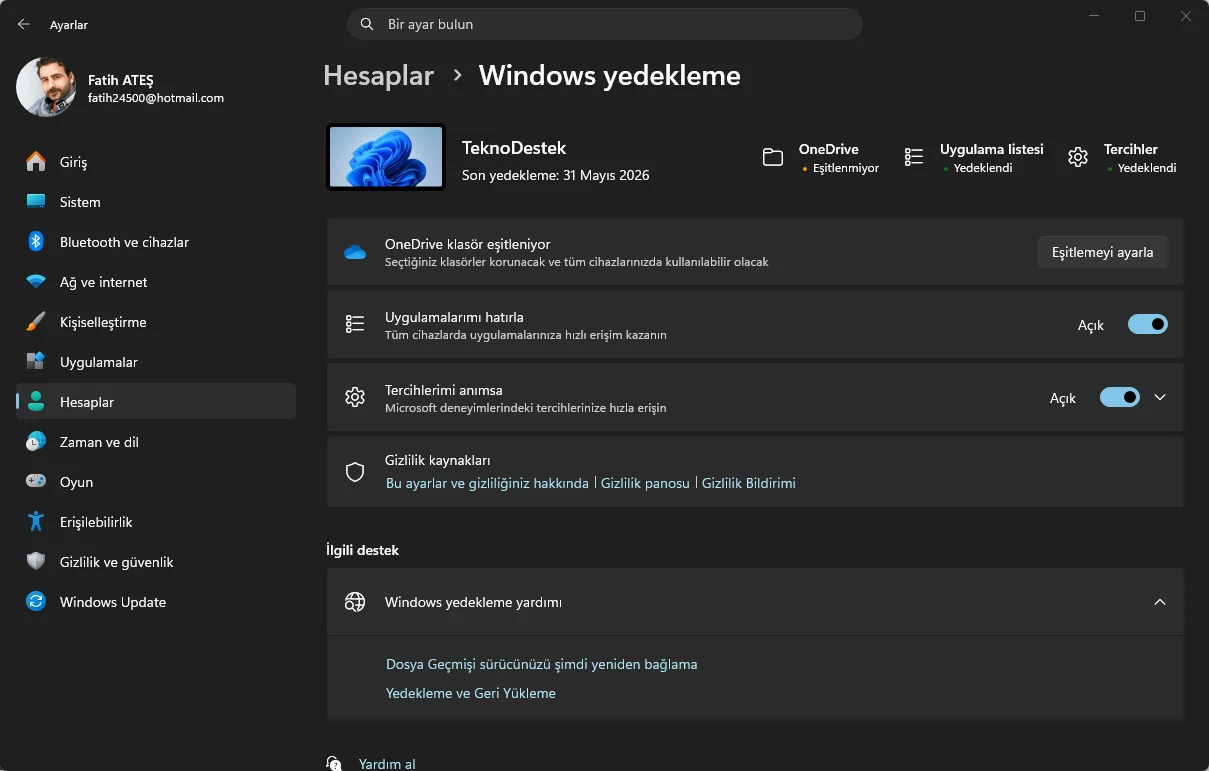Image resolution: width=1209 pixels, height=771 pixels.
Task: Click the Giriş home icon
Action: point(36,162)
